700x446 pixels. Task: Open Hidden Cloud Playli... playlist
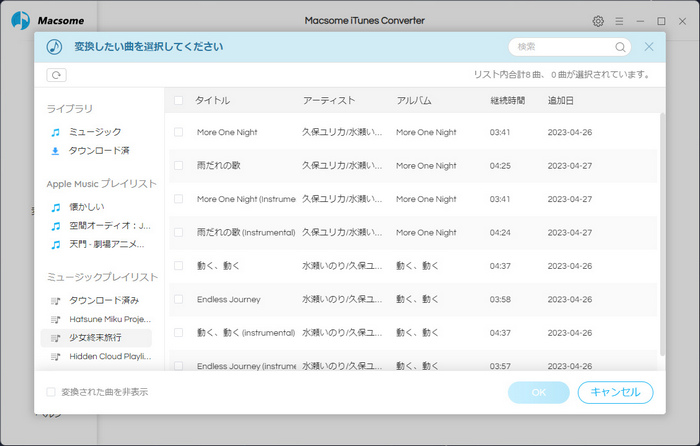click(110, 357)
